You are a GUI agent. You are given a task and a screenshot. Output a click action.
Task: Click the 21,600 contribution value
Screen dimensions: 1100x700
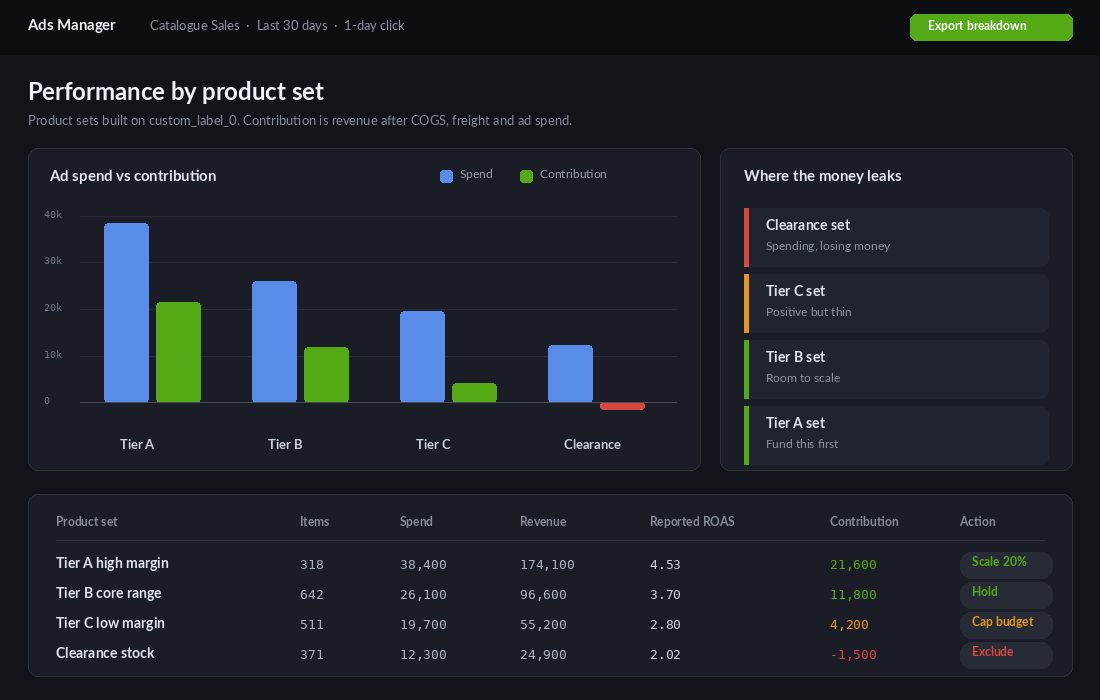853,565
